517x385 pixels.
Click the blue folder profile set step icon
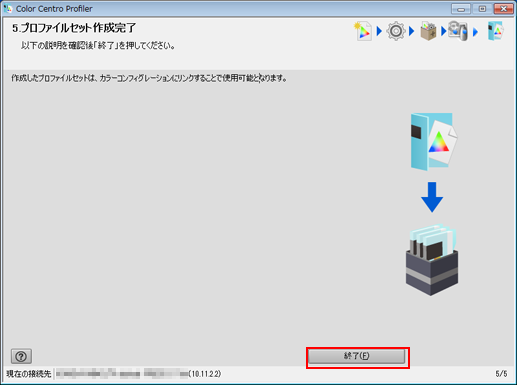496,31
